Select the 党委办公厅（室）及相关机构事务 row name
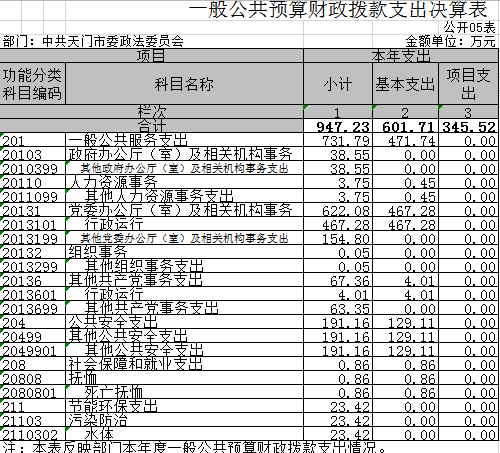Screen dimensions: 500x453 pyautogui.click(x=184, y=210)
